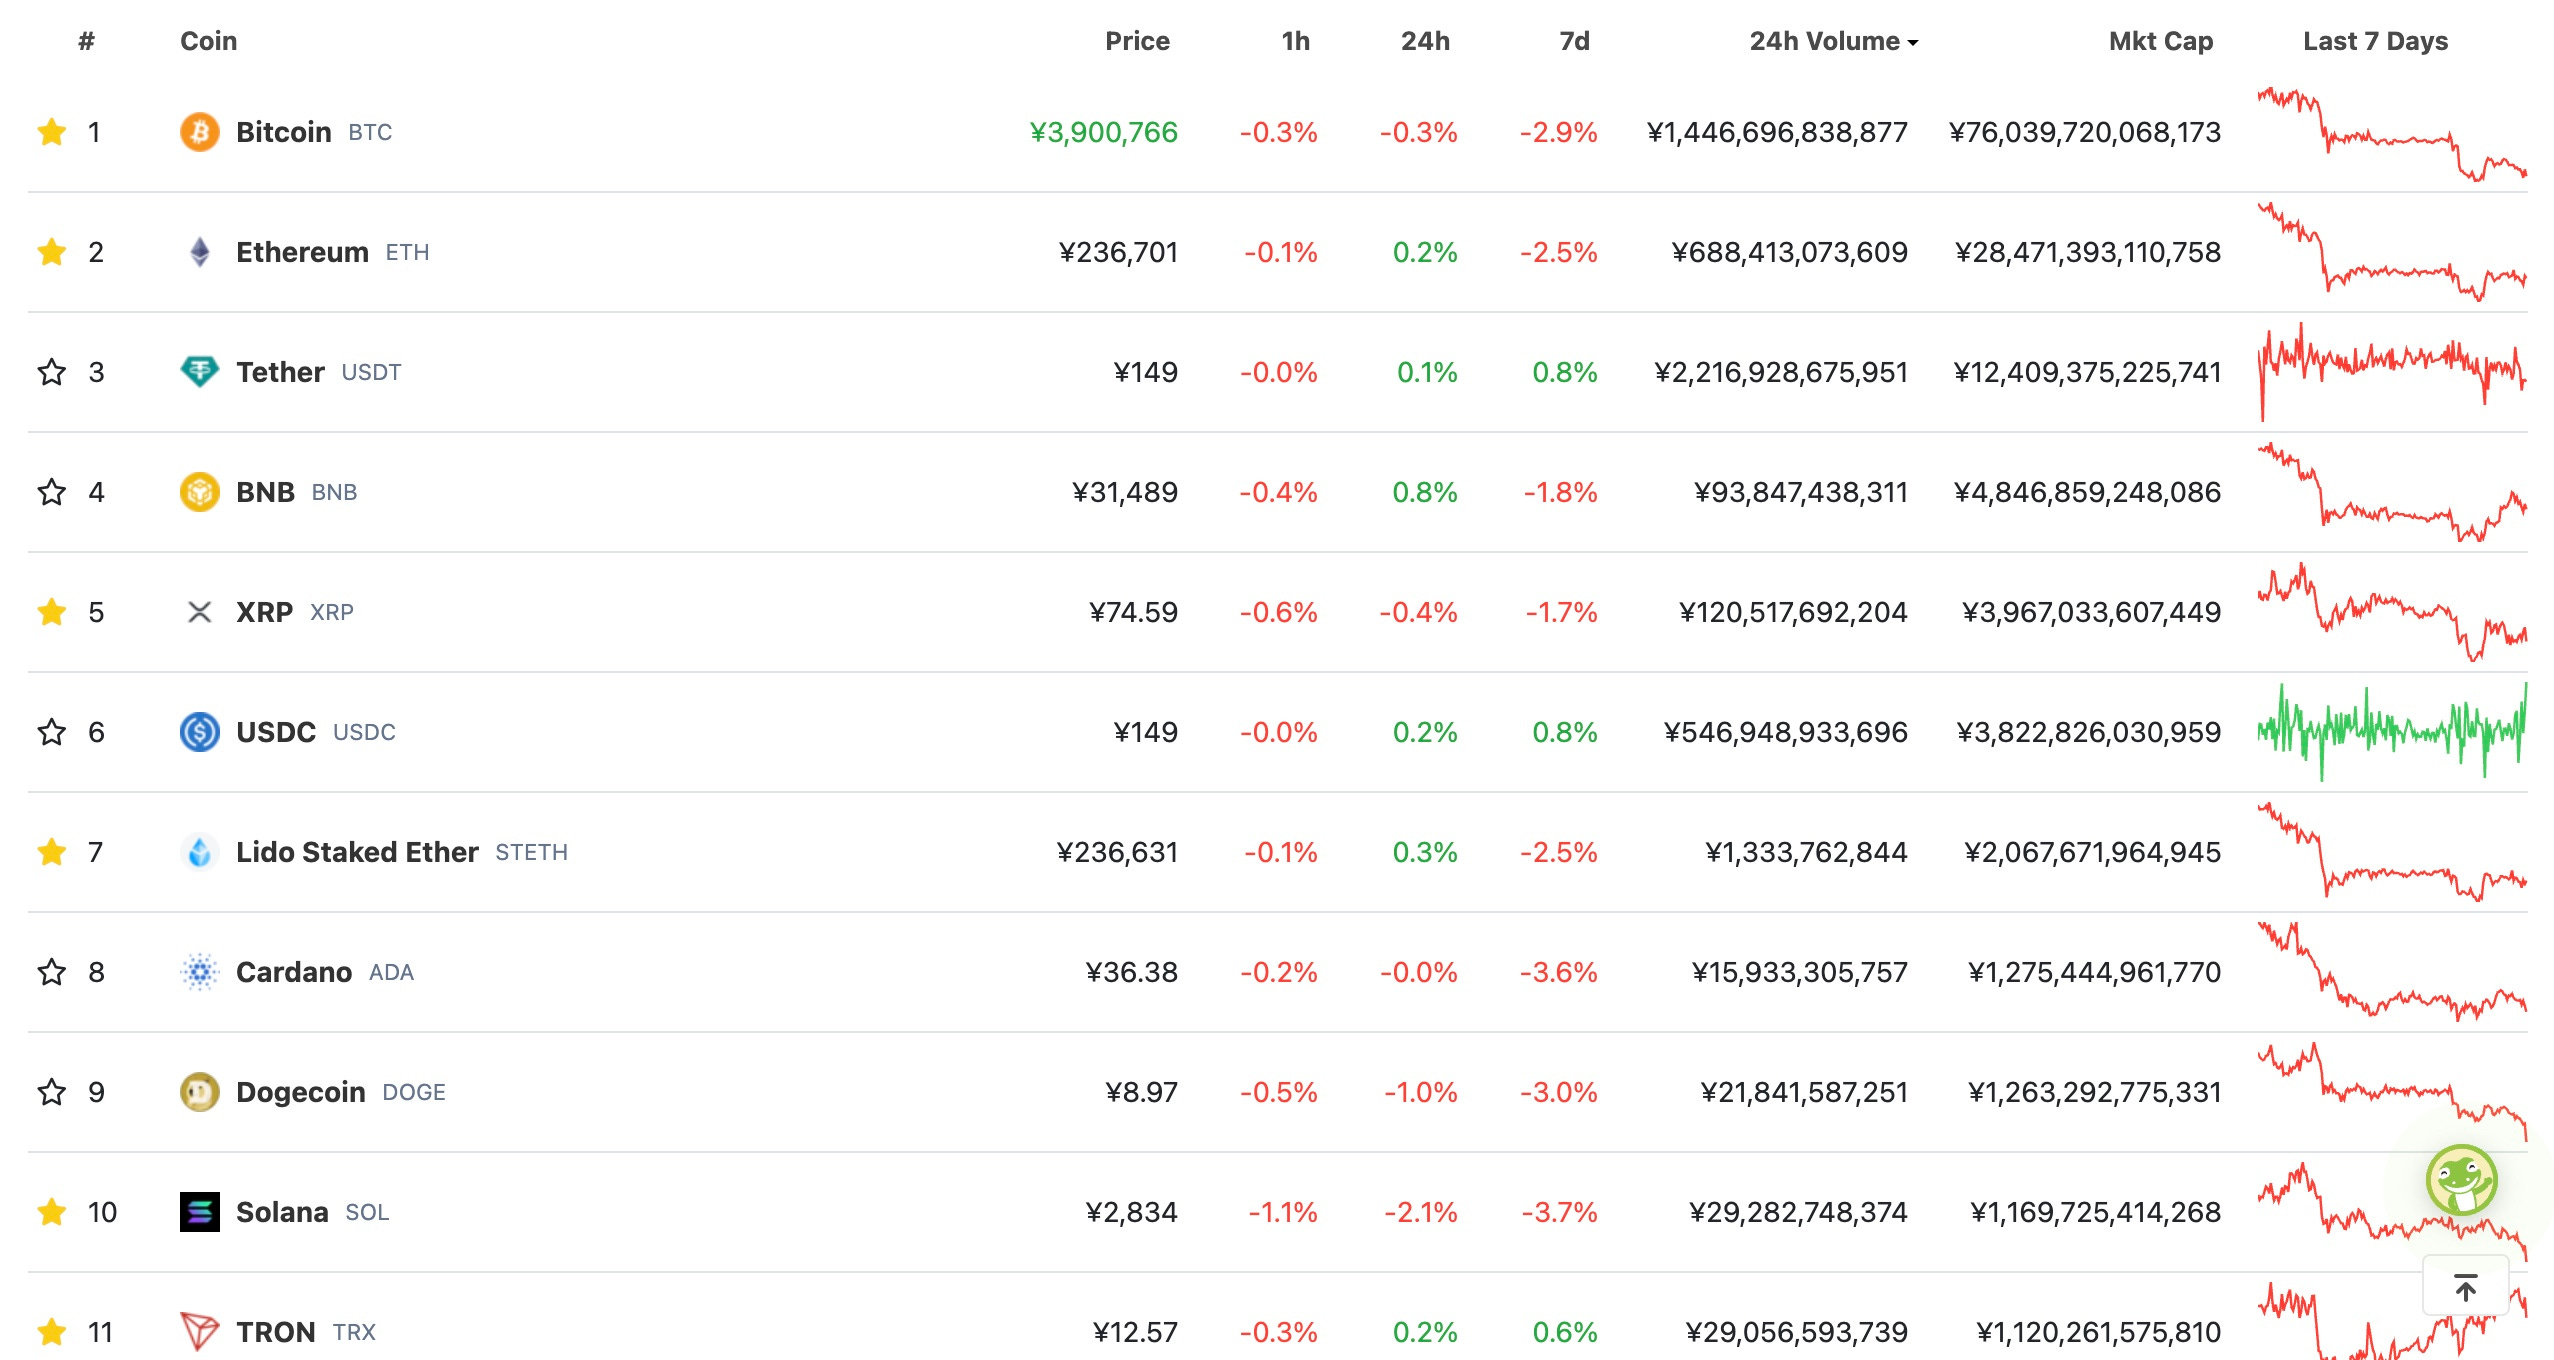The height and width of the screenshot is (1360, 2554).
Task: Click the Tether coin logo
Action: 200,372
